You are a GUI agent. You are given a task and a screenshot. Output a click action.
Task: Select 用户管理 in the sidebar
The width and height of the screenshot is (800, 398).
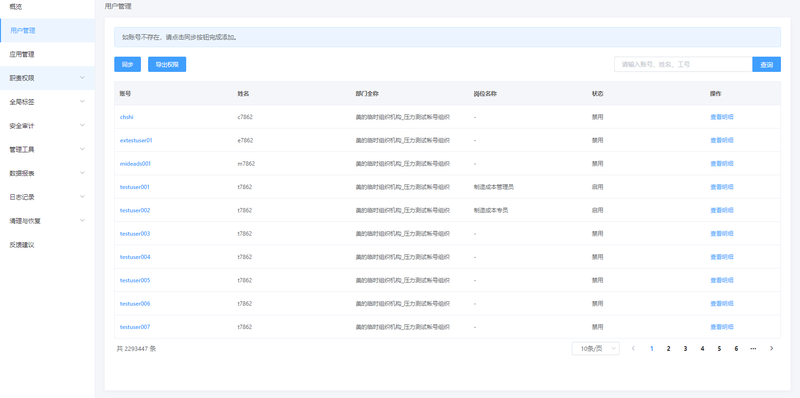click(x=47, y=31)
